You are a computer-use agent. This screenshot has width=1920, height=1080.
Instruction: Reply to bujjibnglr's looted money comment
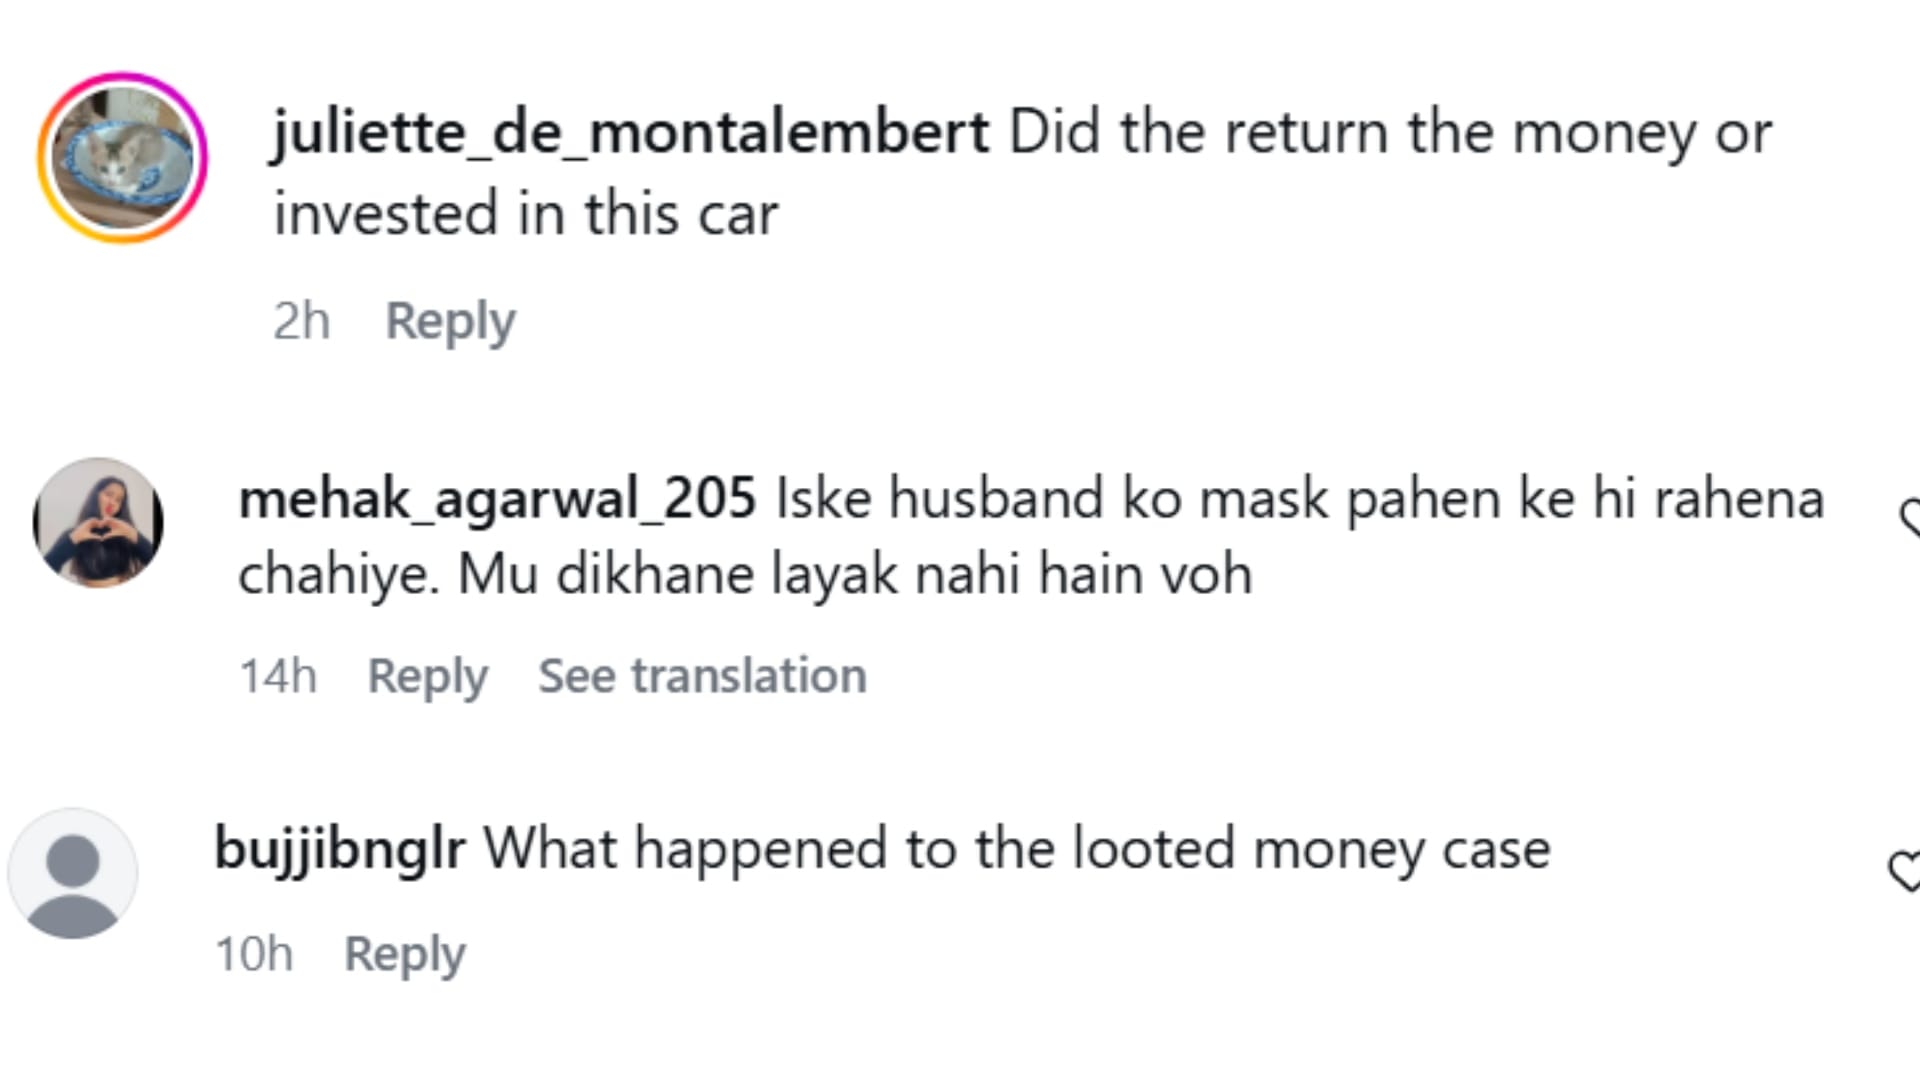coord(404,954)
